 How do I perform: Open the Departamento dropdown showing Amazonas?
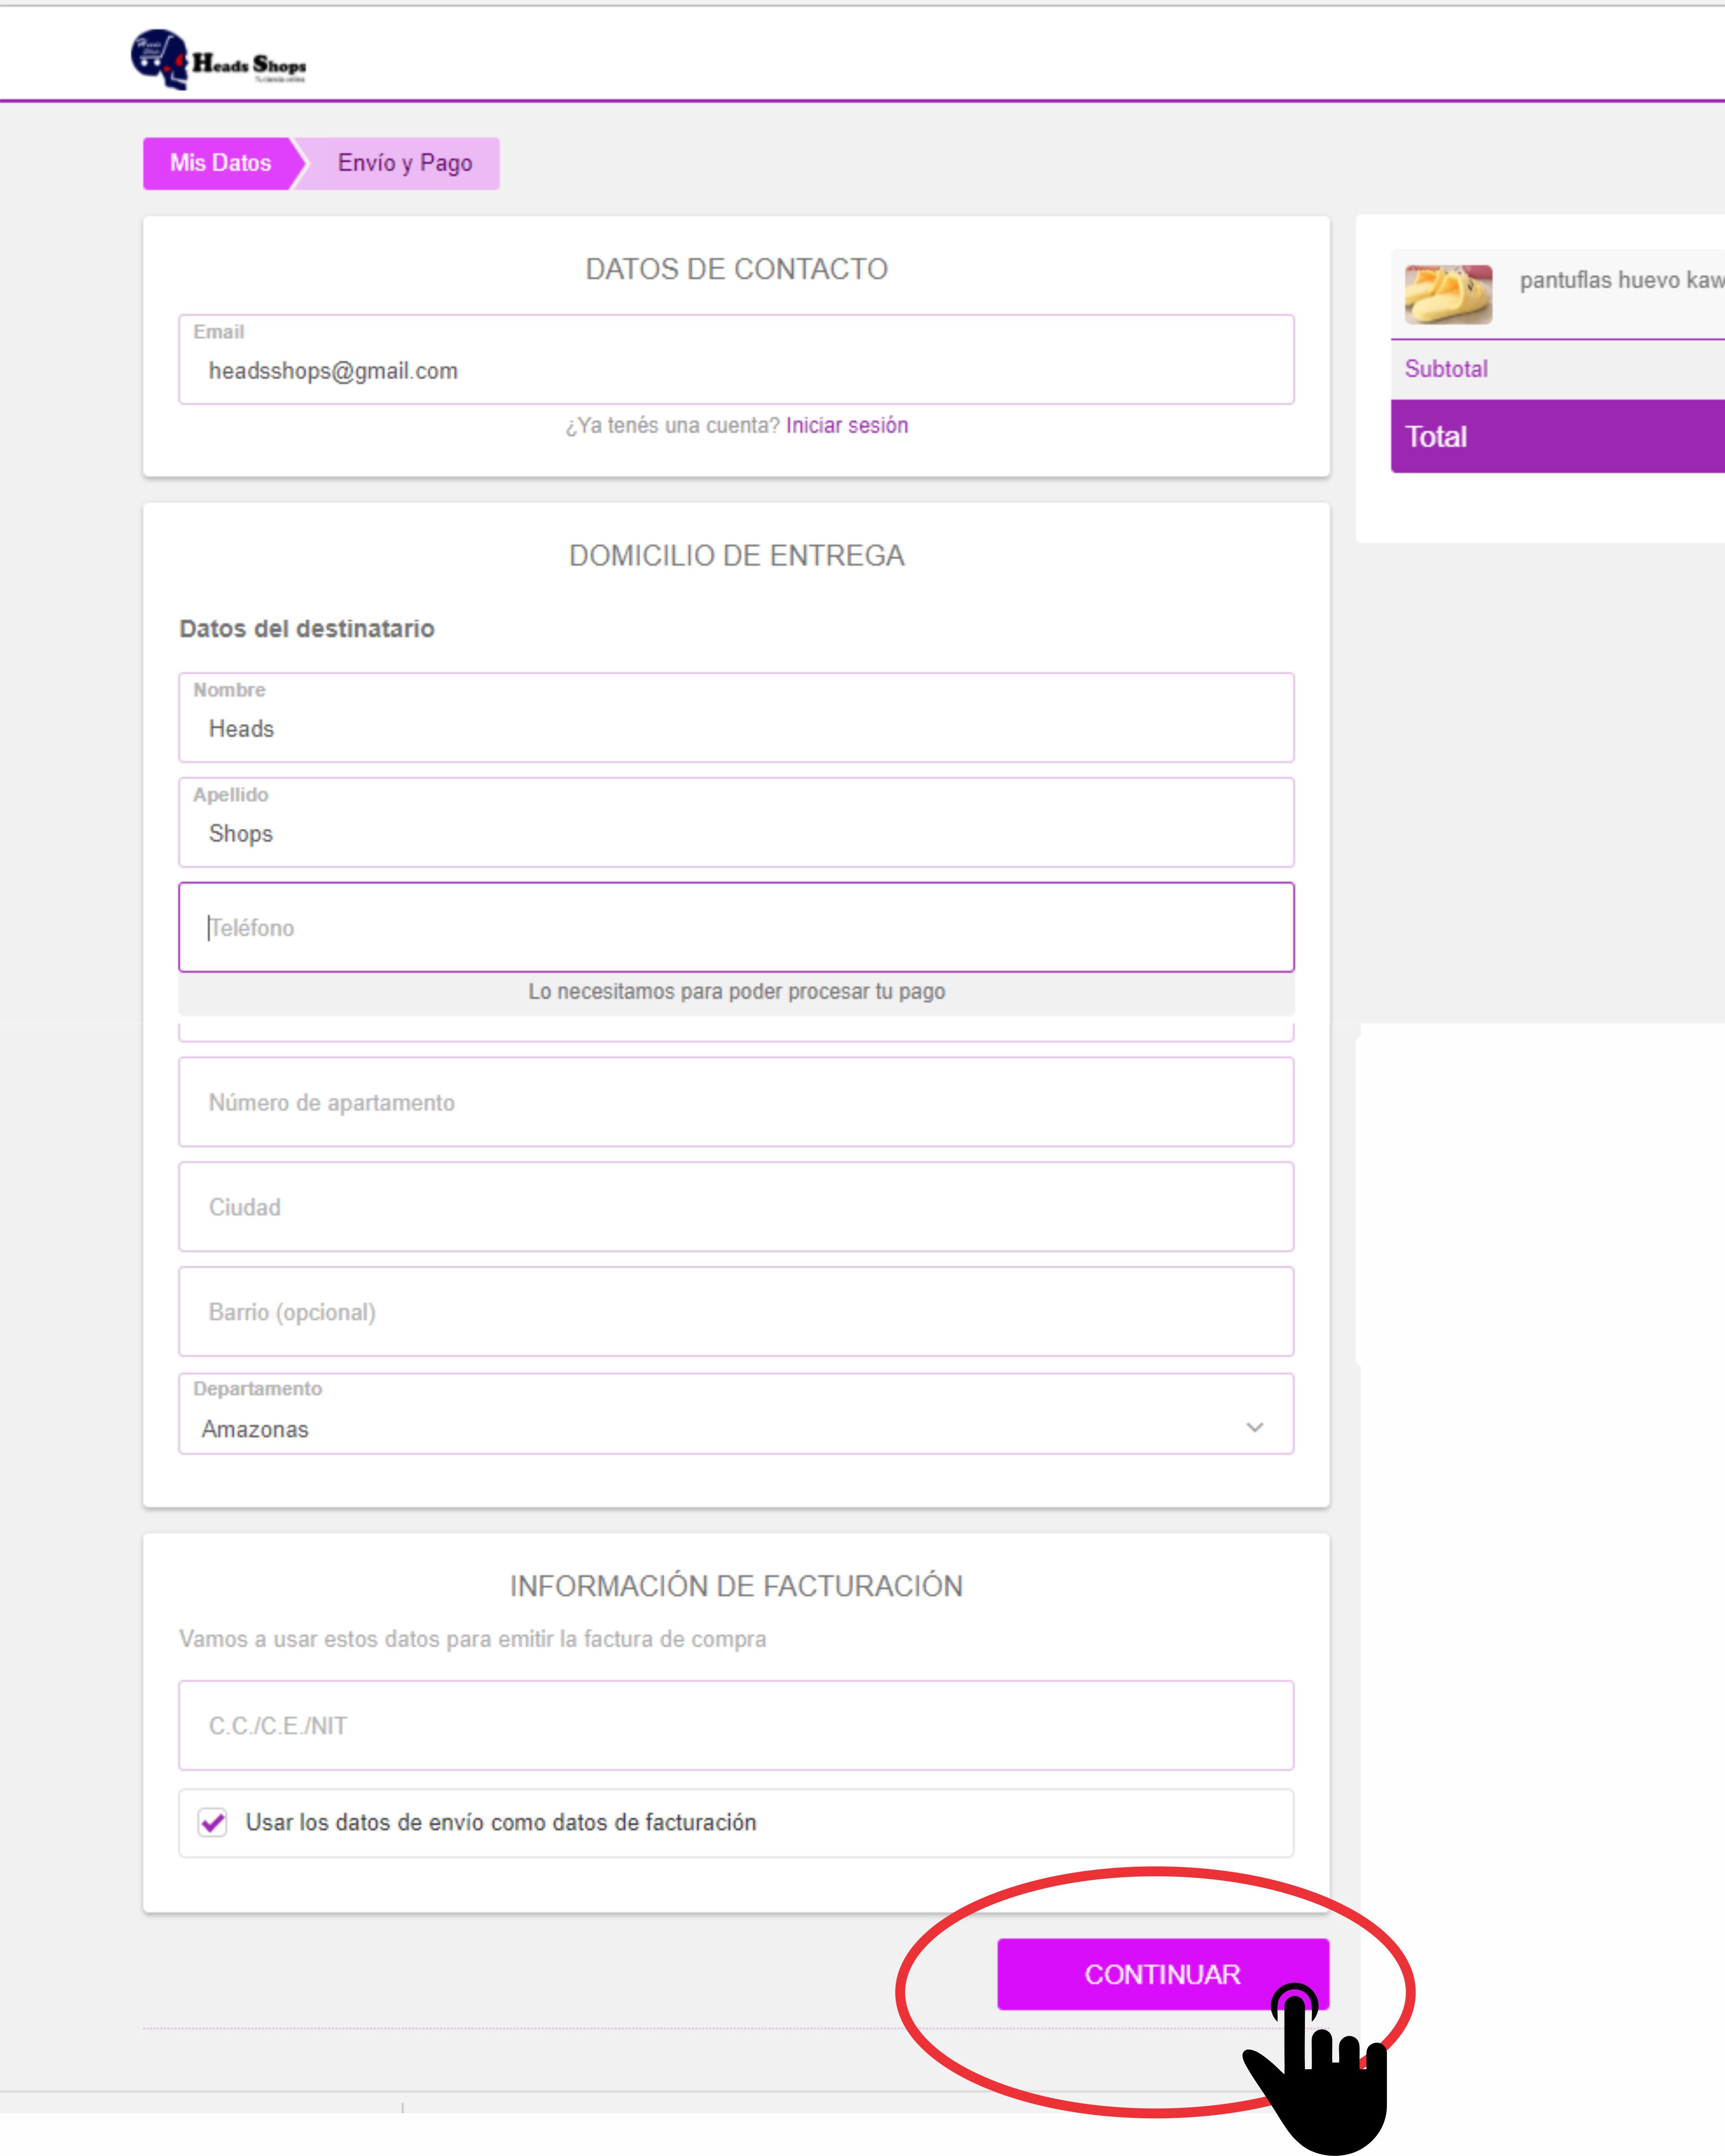tap(736, 1414)
